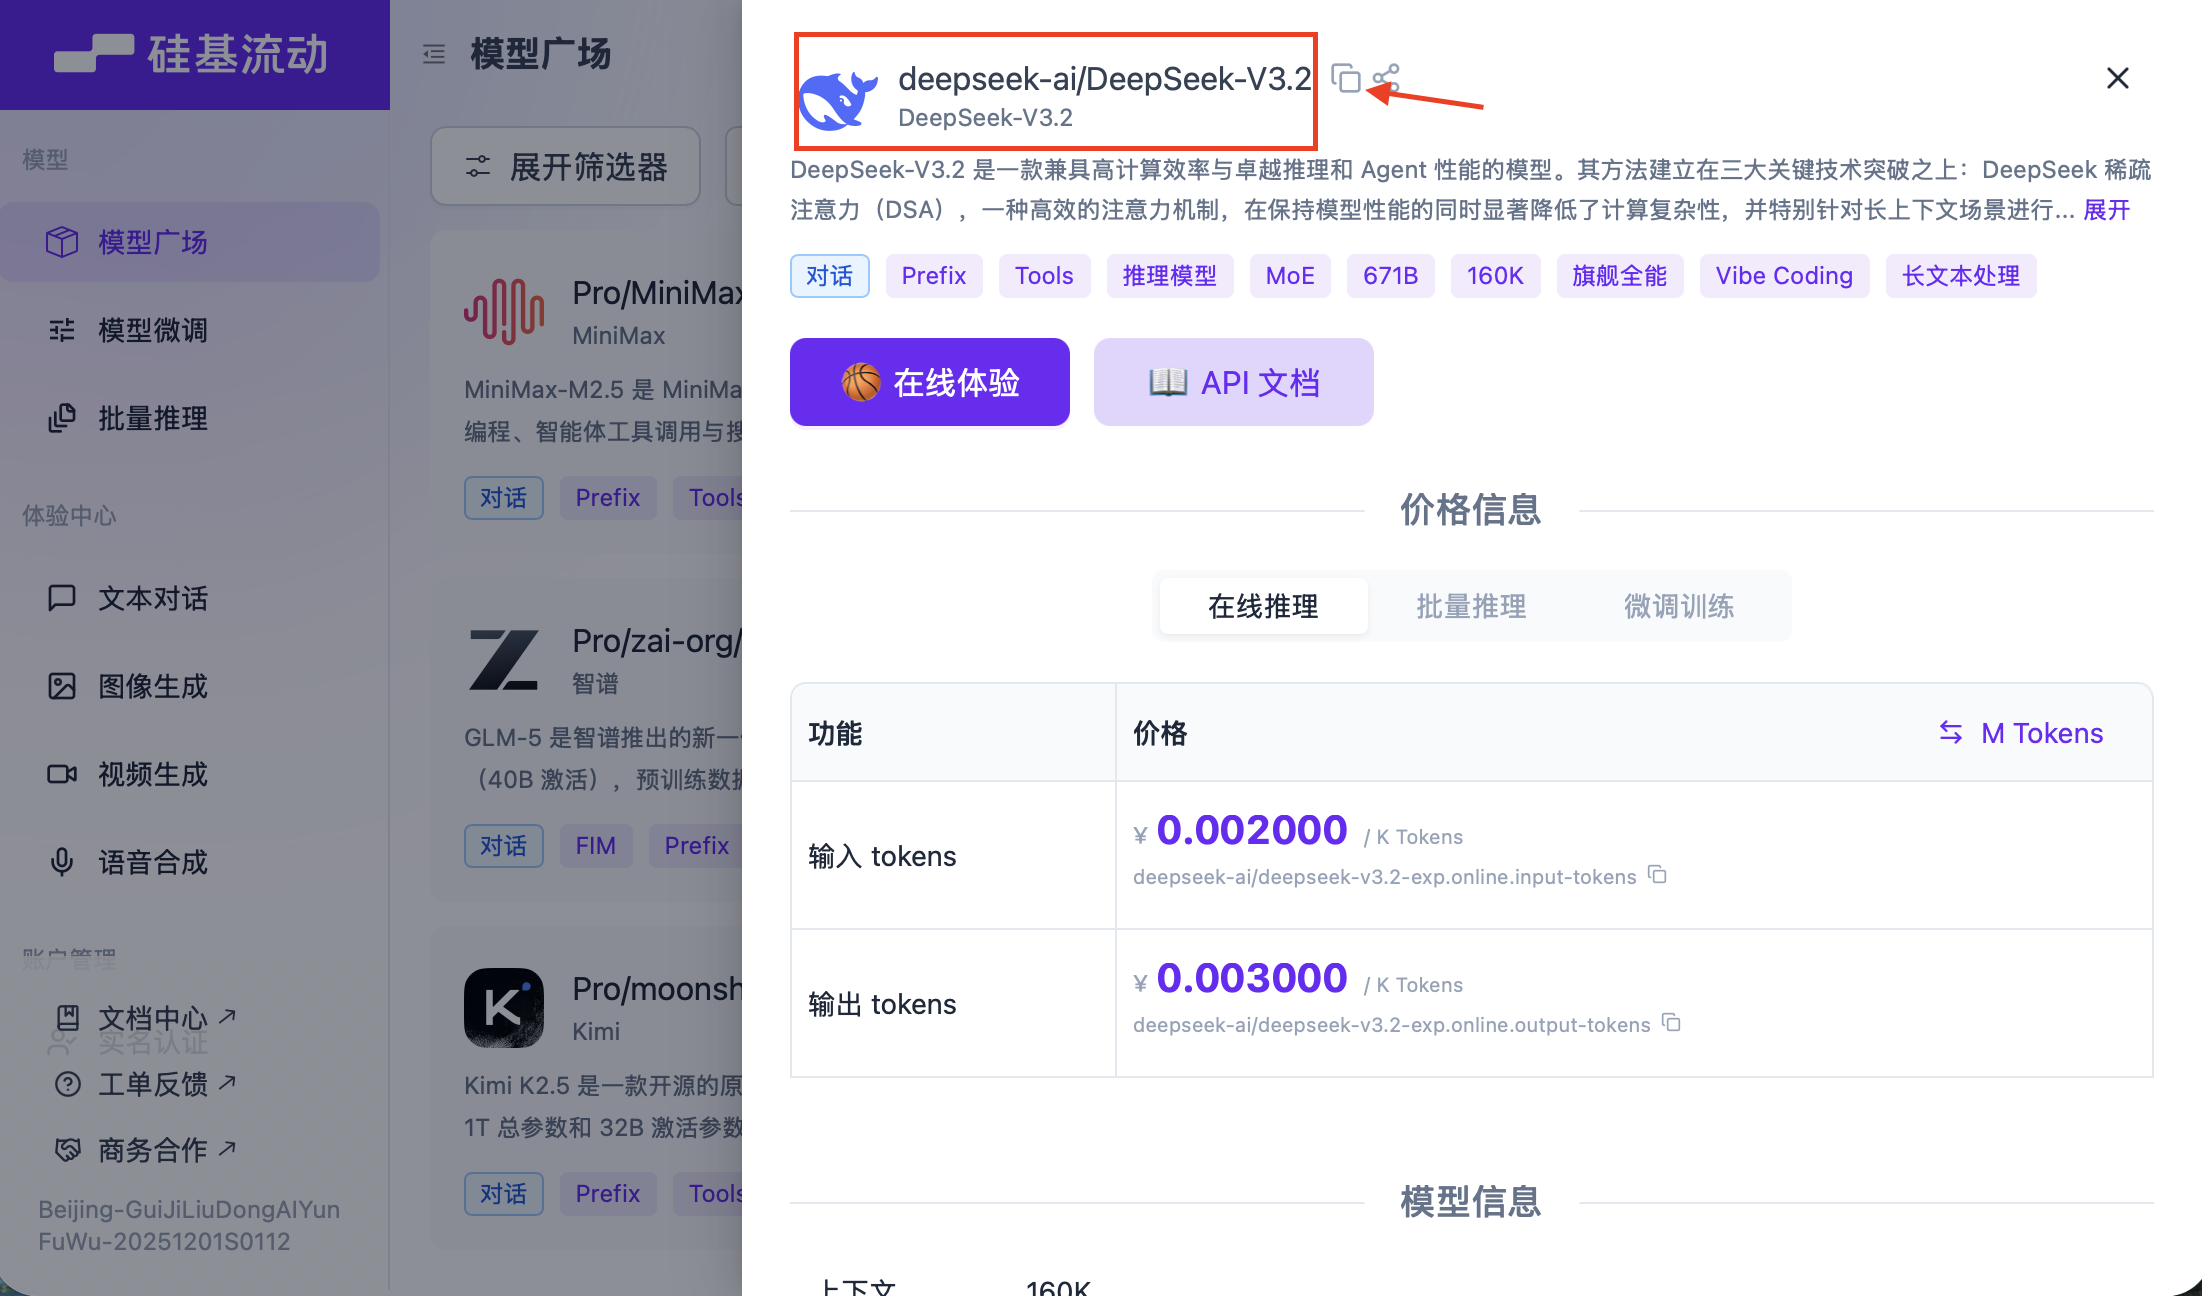Click the MiniMax waveform logo
This screenshot has height=1296, width=2202.
504,312
